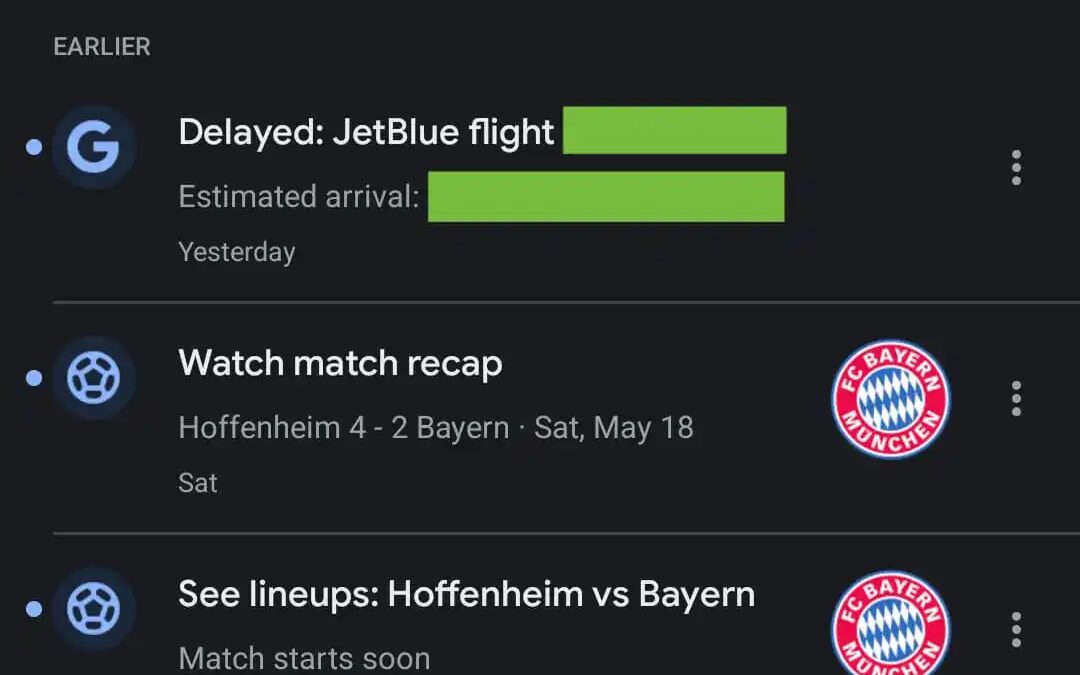
Task: Tap the unread dot beside Watch match recap
Action: pyautogui.click(x=34, y=379)
